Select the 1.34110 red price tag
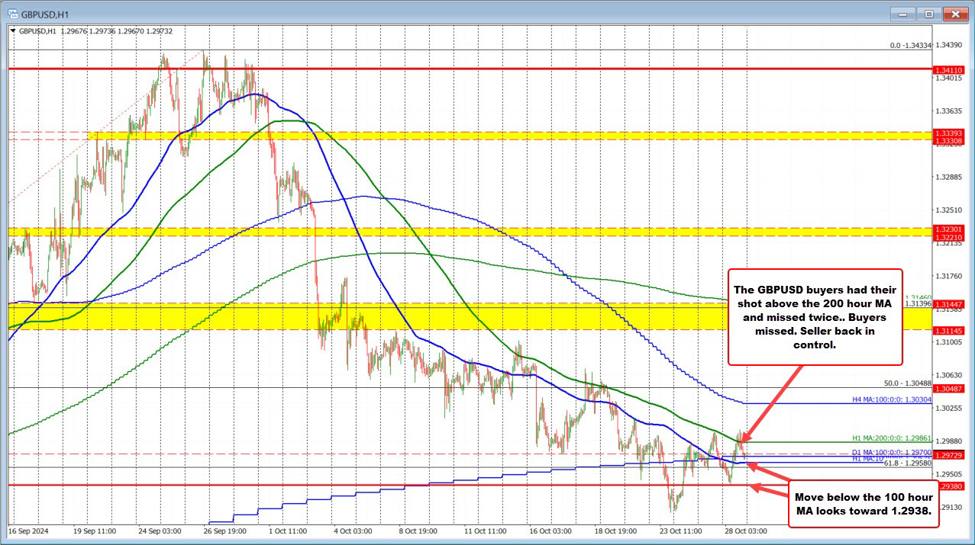 tap(948, 69)
